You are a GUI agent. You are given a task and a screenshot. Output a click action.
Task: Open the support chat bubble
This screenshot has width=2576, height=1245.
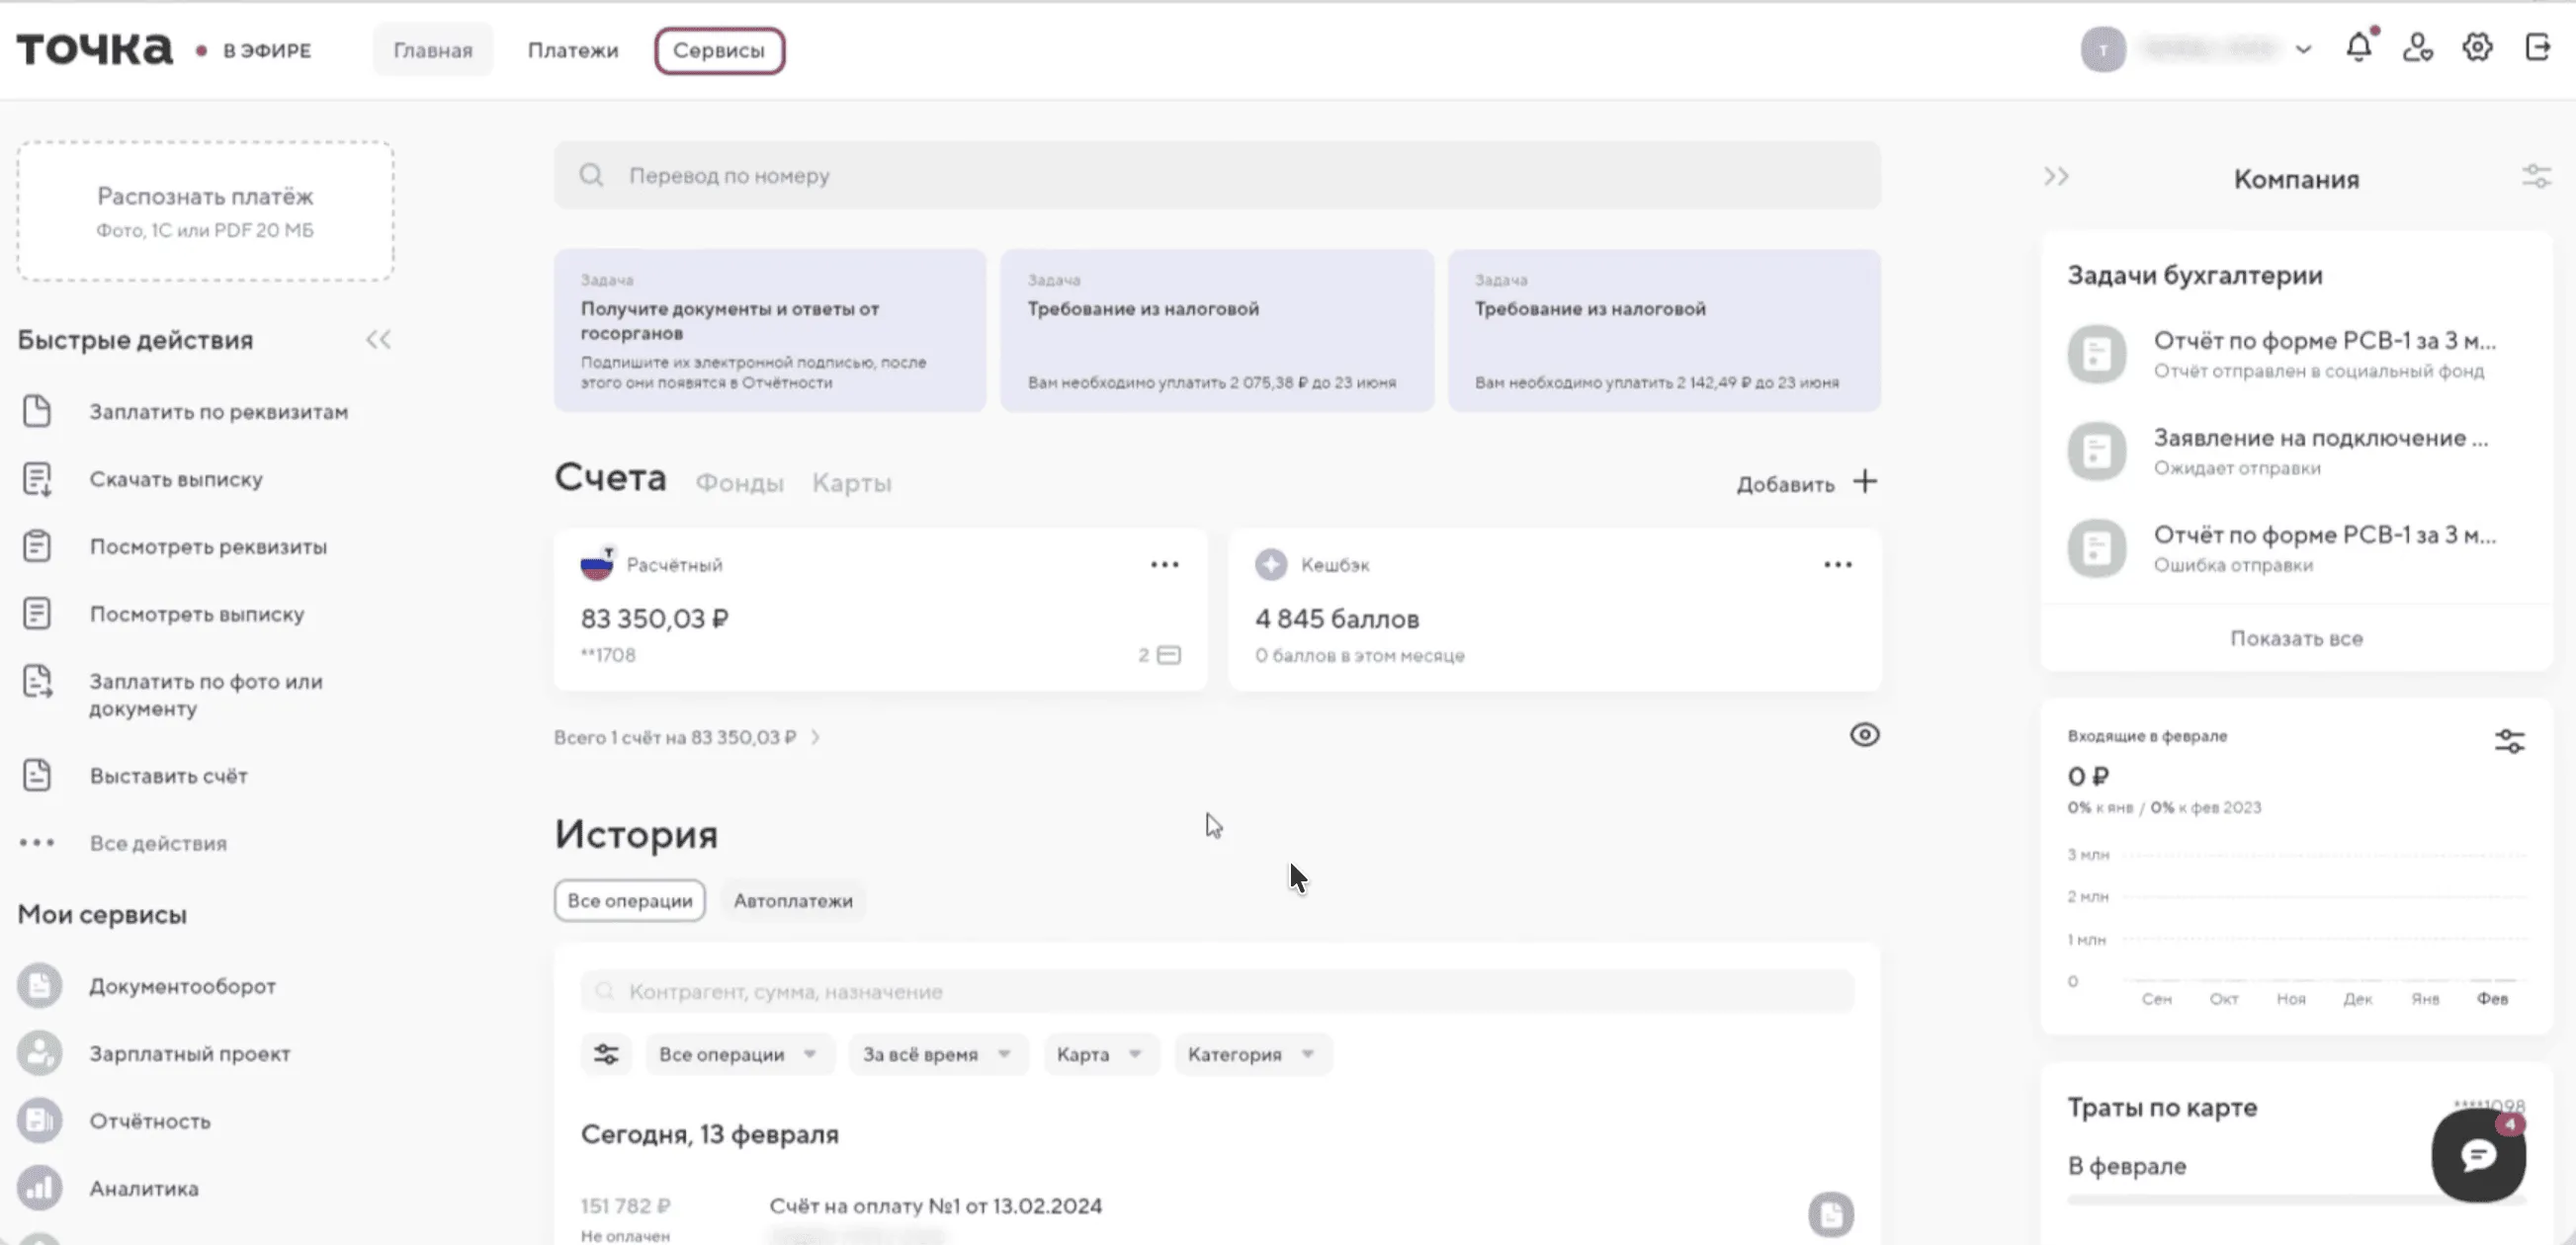pyautogui.click(x=2478, y=1156)
